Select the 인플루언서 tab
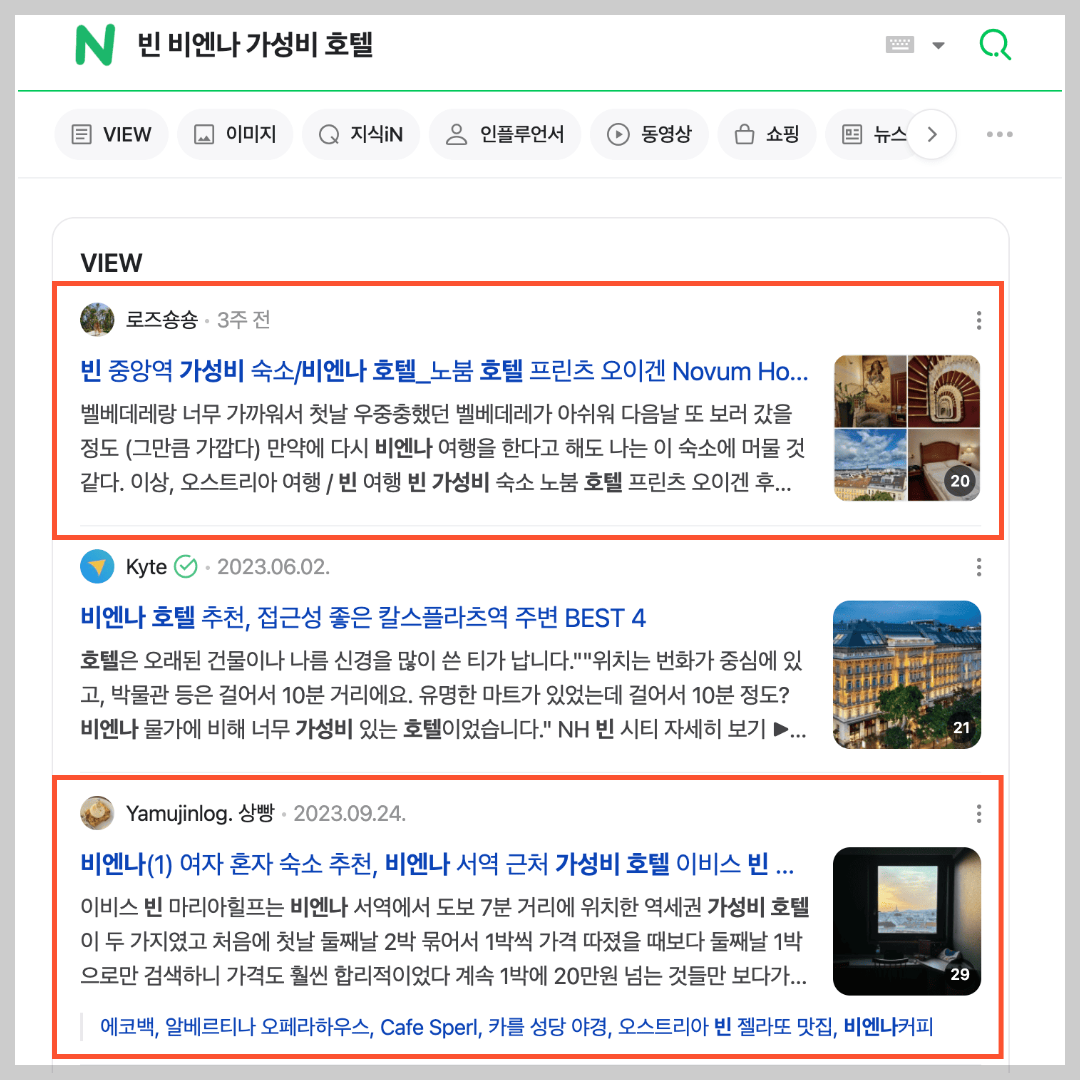1080x1080 pixels. [505, 134]
